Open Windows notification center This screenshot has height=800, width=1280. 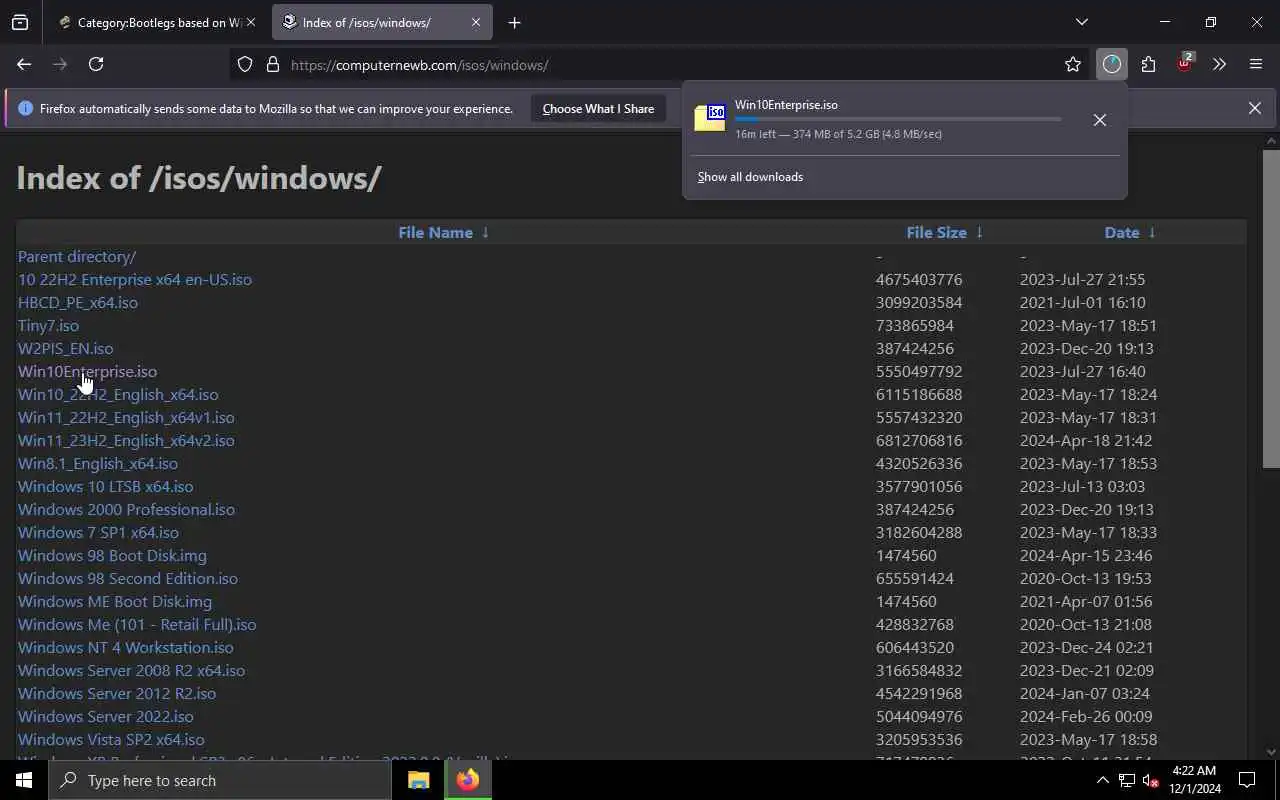point(1247,780)
